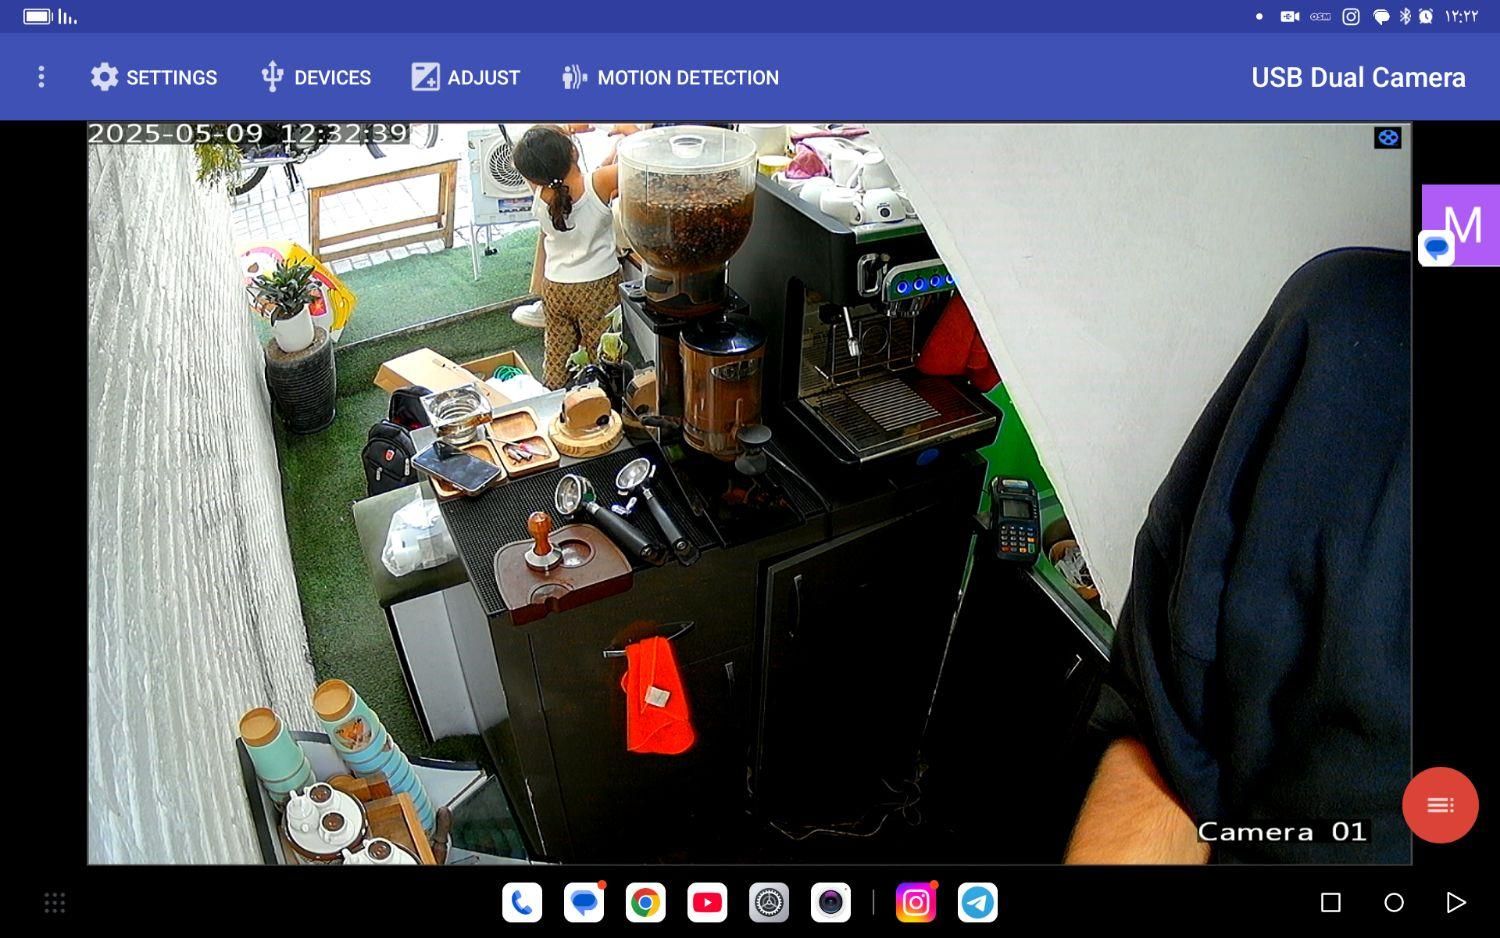Open the USB Devices menu

tap(315, 77)
